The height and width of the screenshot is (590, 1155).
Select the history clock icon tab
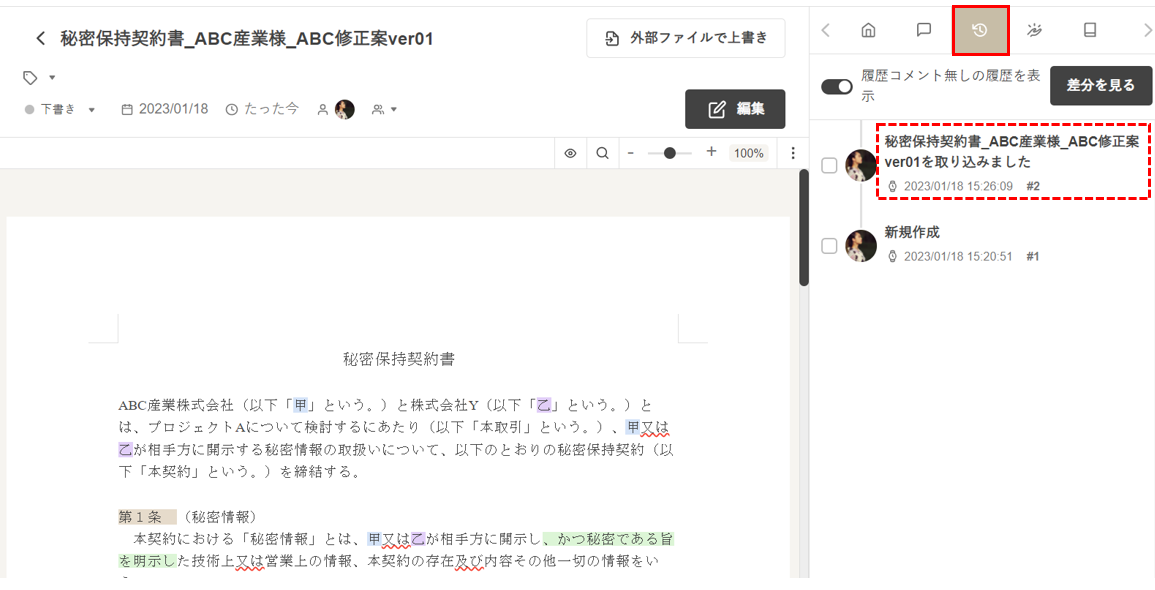(980, 30)
